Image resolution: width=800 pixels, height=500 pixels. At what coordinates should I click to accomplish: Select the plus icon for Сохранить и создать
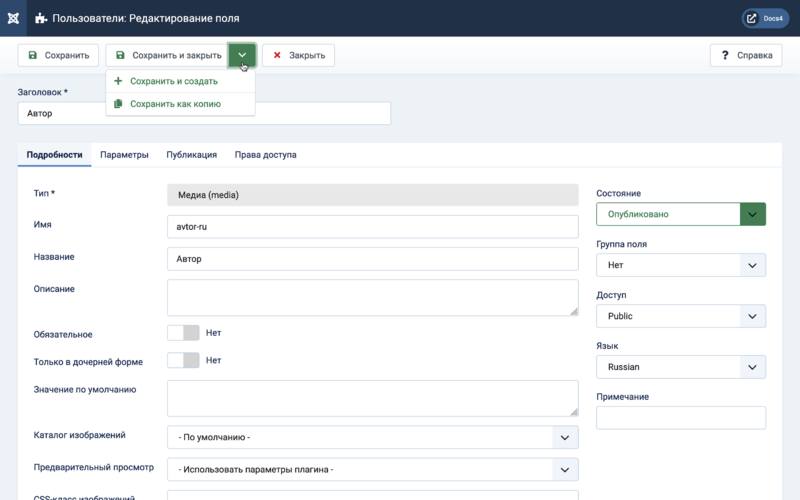click(118, 81)
